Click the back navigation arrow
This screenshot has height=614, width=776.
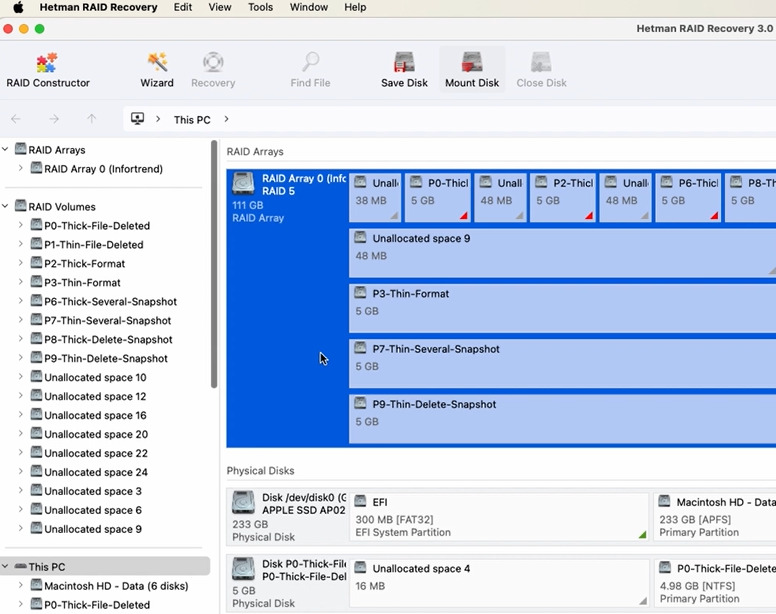pos(16,119)
